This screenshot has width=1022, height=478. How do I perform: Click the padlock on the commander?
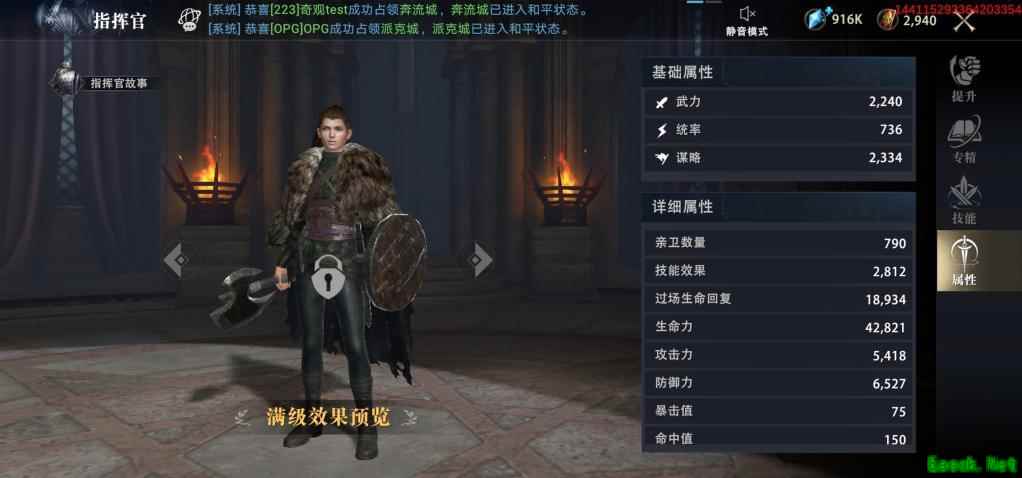pos(327,276)
